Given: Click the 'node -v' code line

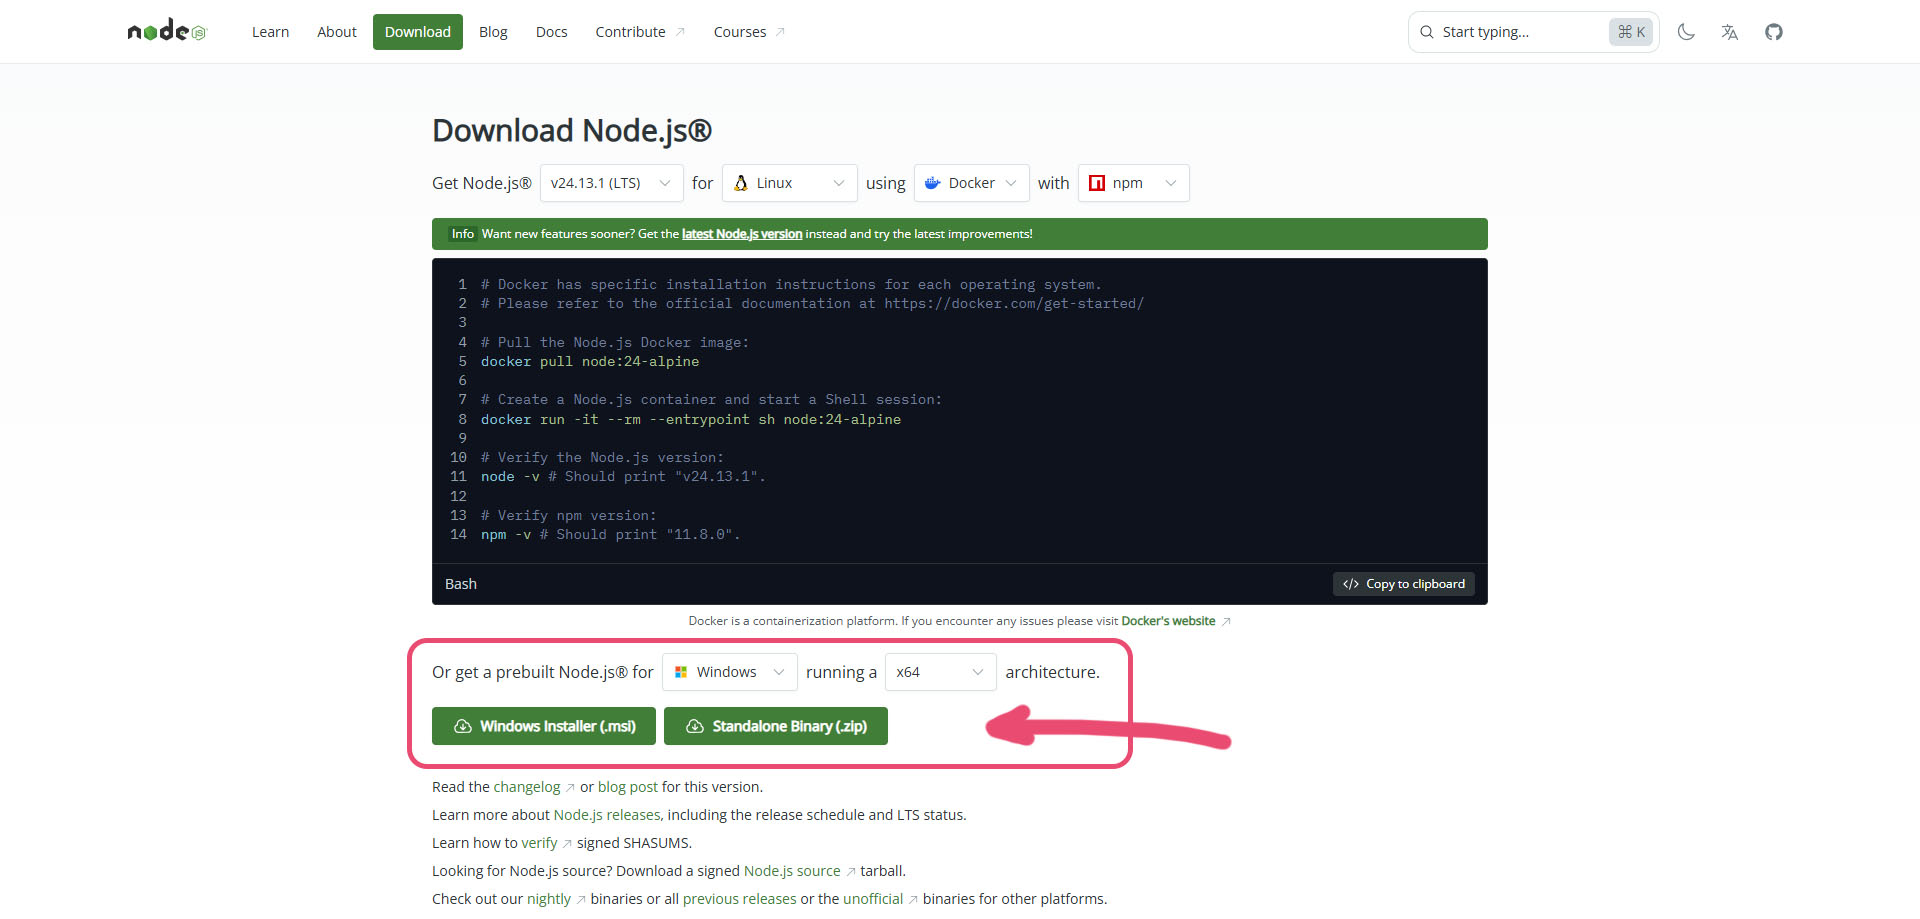Looking at the screenshot, I should tap(623, 477).
